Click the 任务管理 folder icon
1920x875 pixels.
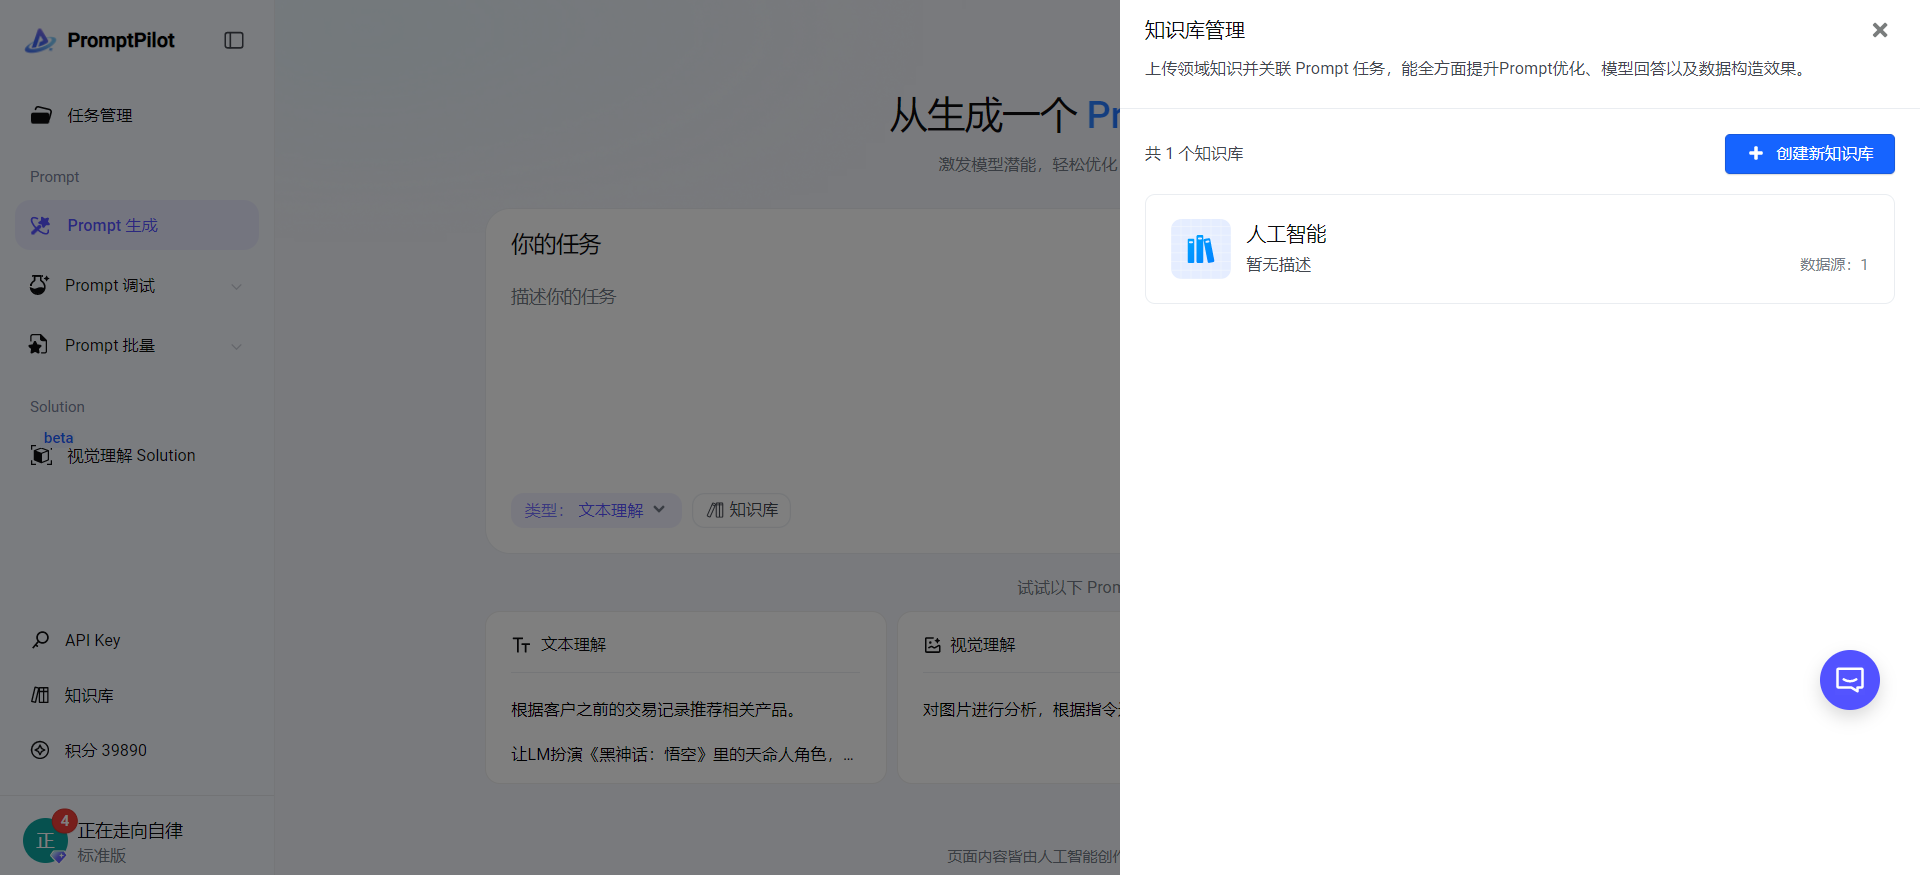pos(41,115)
